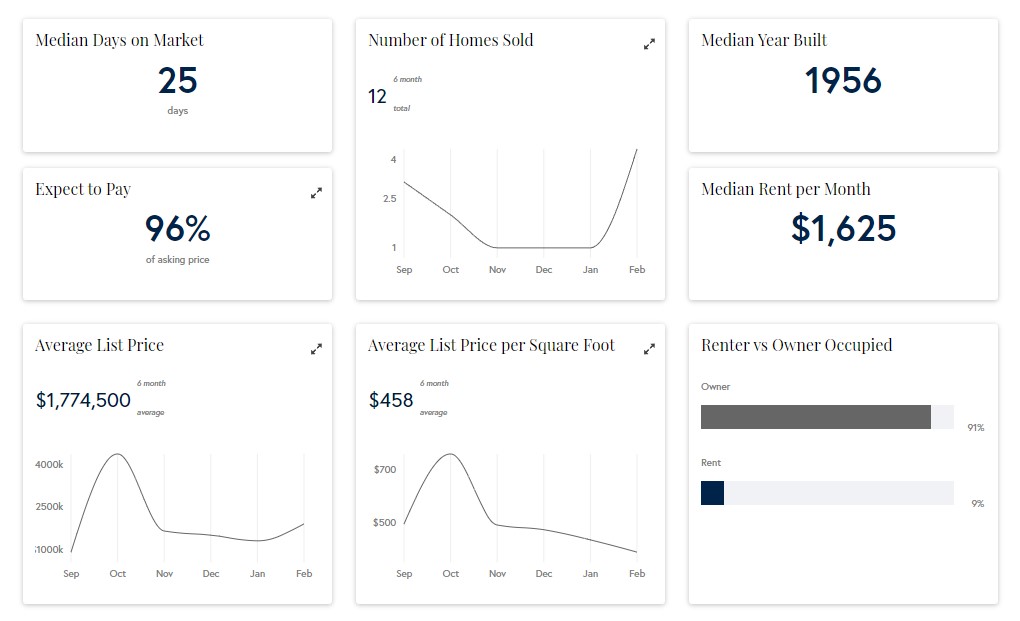1020x621 pixels.
Task: Click the 91% Owner percentage label
Action: (x=974, y=426)
